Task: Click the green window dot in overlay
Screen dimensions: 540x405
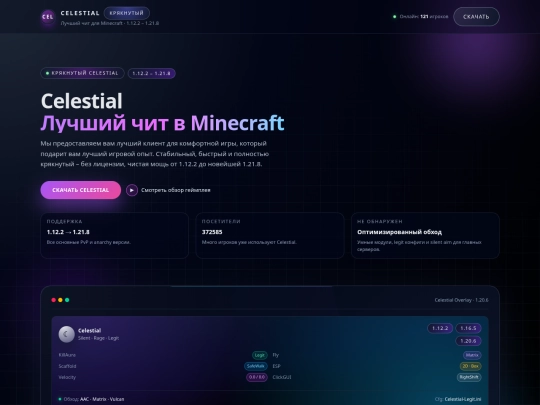Action: click(67, 300)
